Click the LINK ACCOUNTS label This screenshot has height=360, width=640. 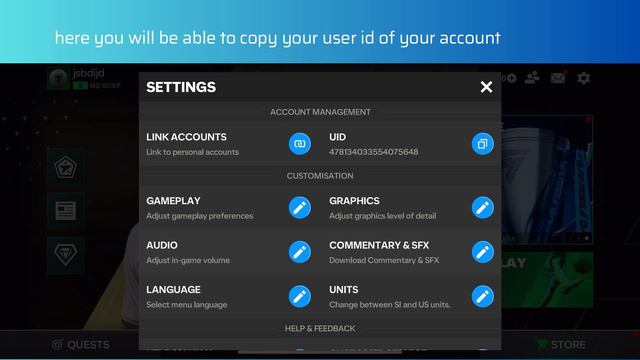click(186, 137)
